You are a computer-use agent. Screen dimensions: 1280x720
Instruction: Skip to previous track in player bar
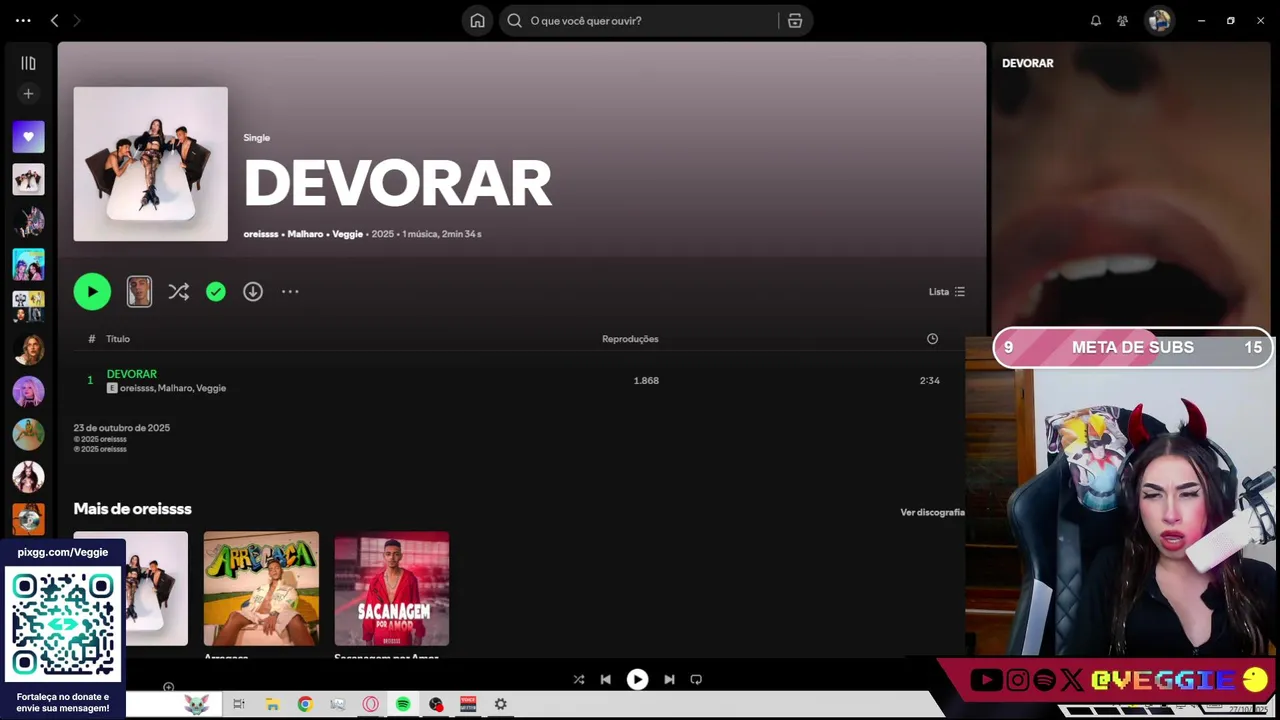606,679
